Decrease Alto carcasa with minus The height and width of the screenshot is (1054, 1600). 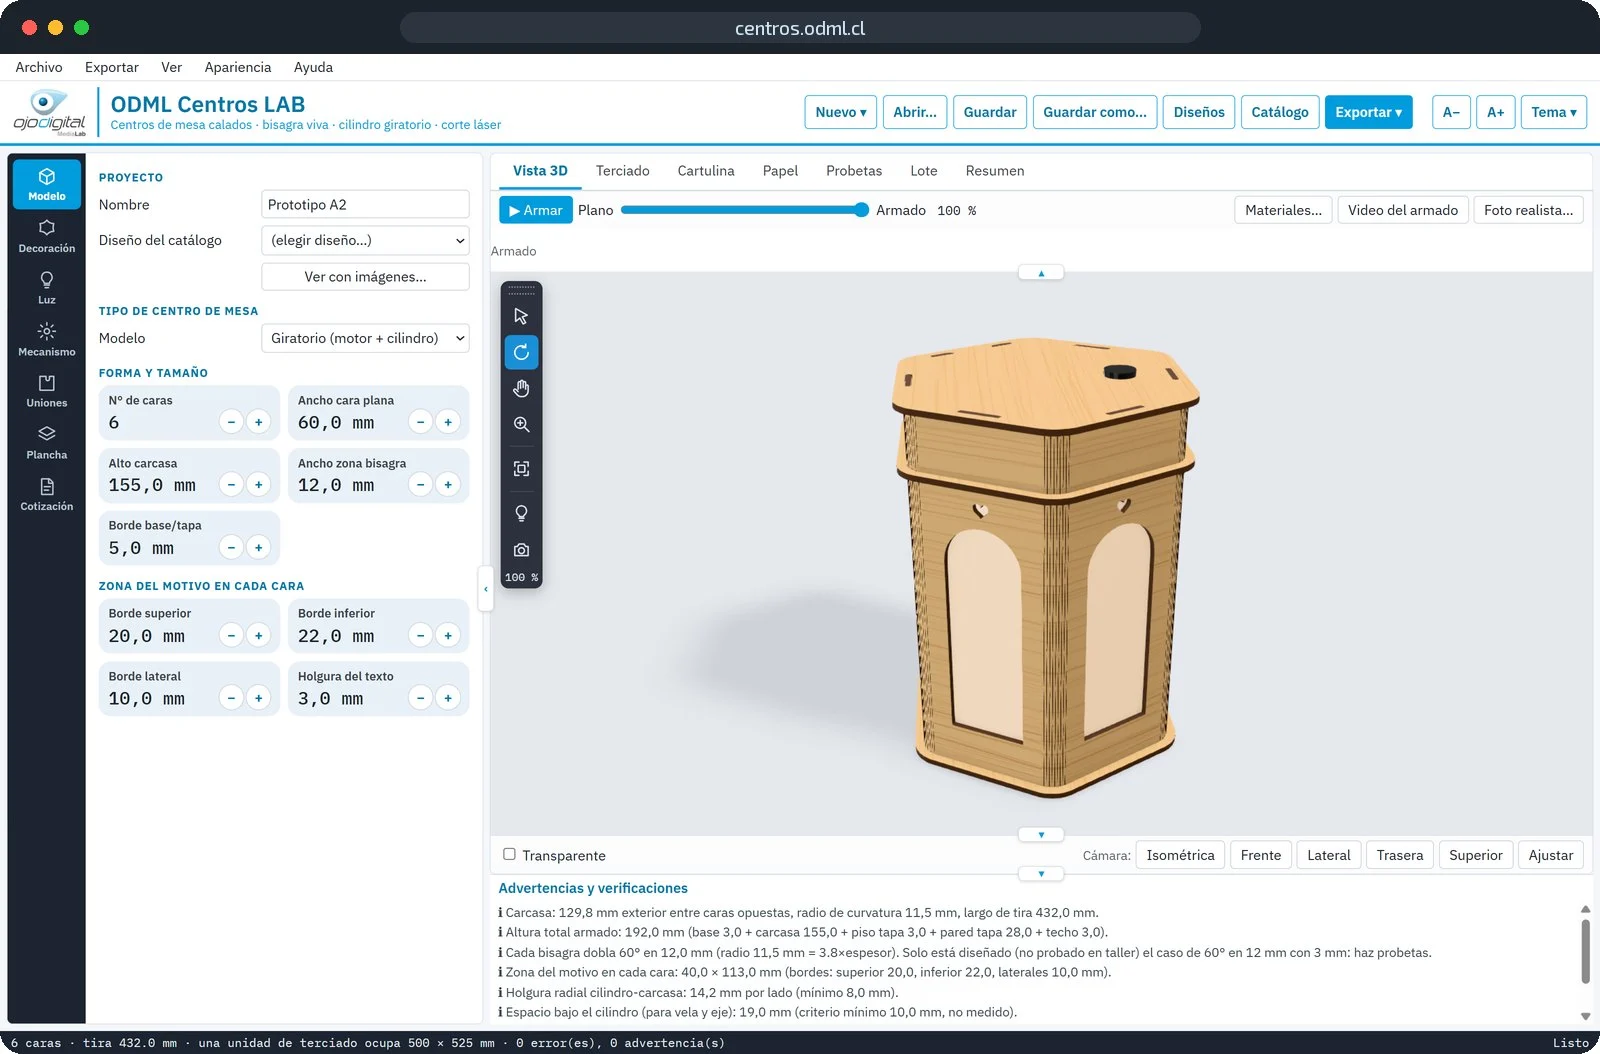pyautogui.click(x=231, y=485)
